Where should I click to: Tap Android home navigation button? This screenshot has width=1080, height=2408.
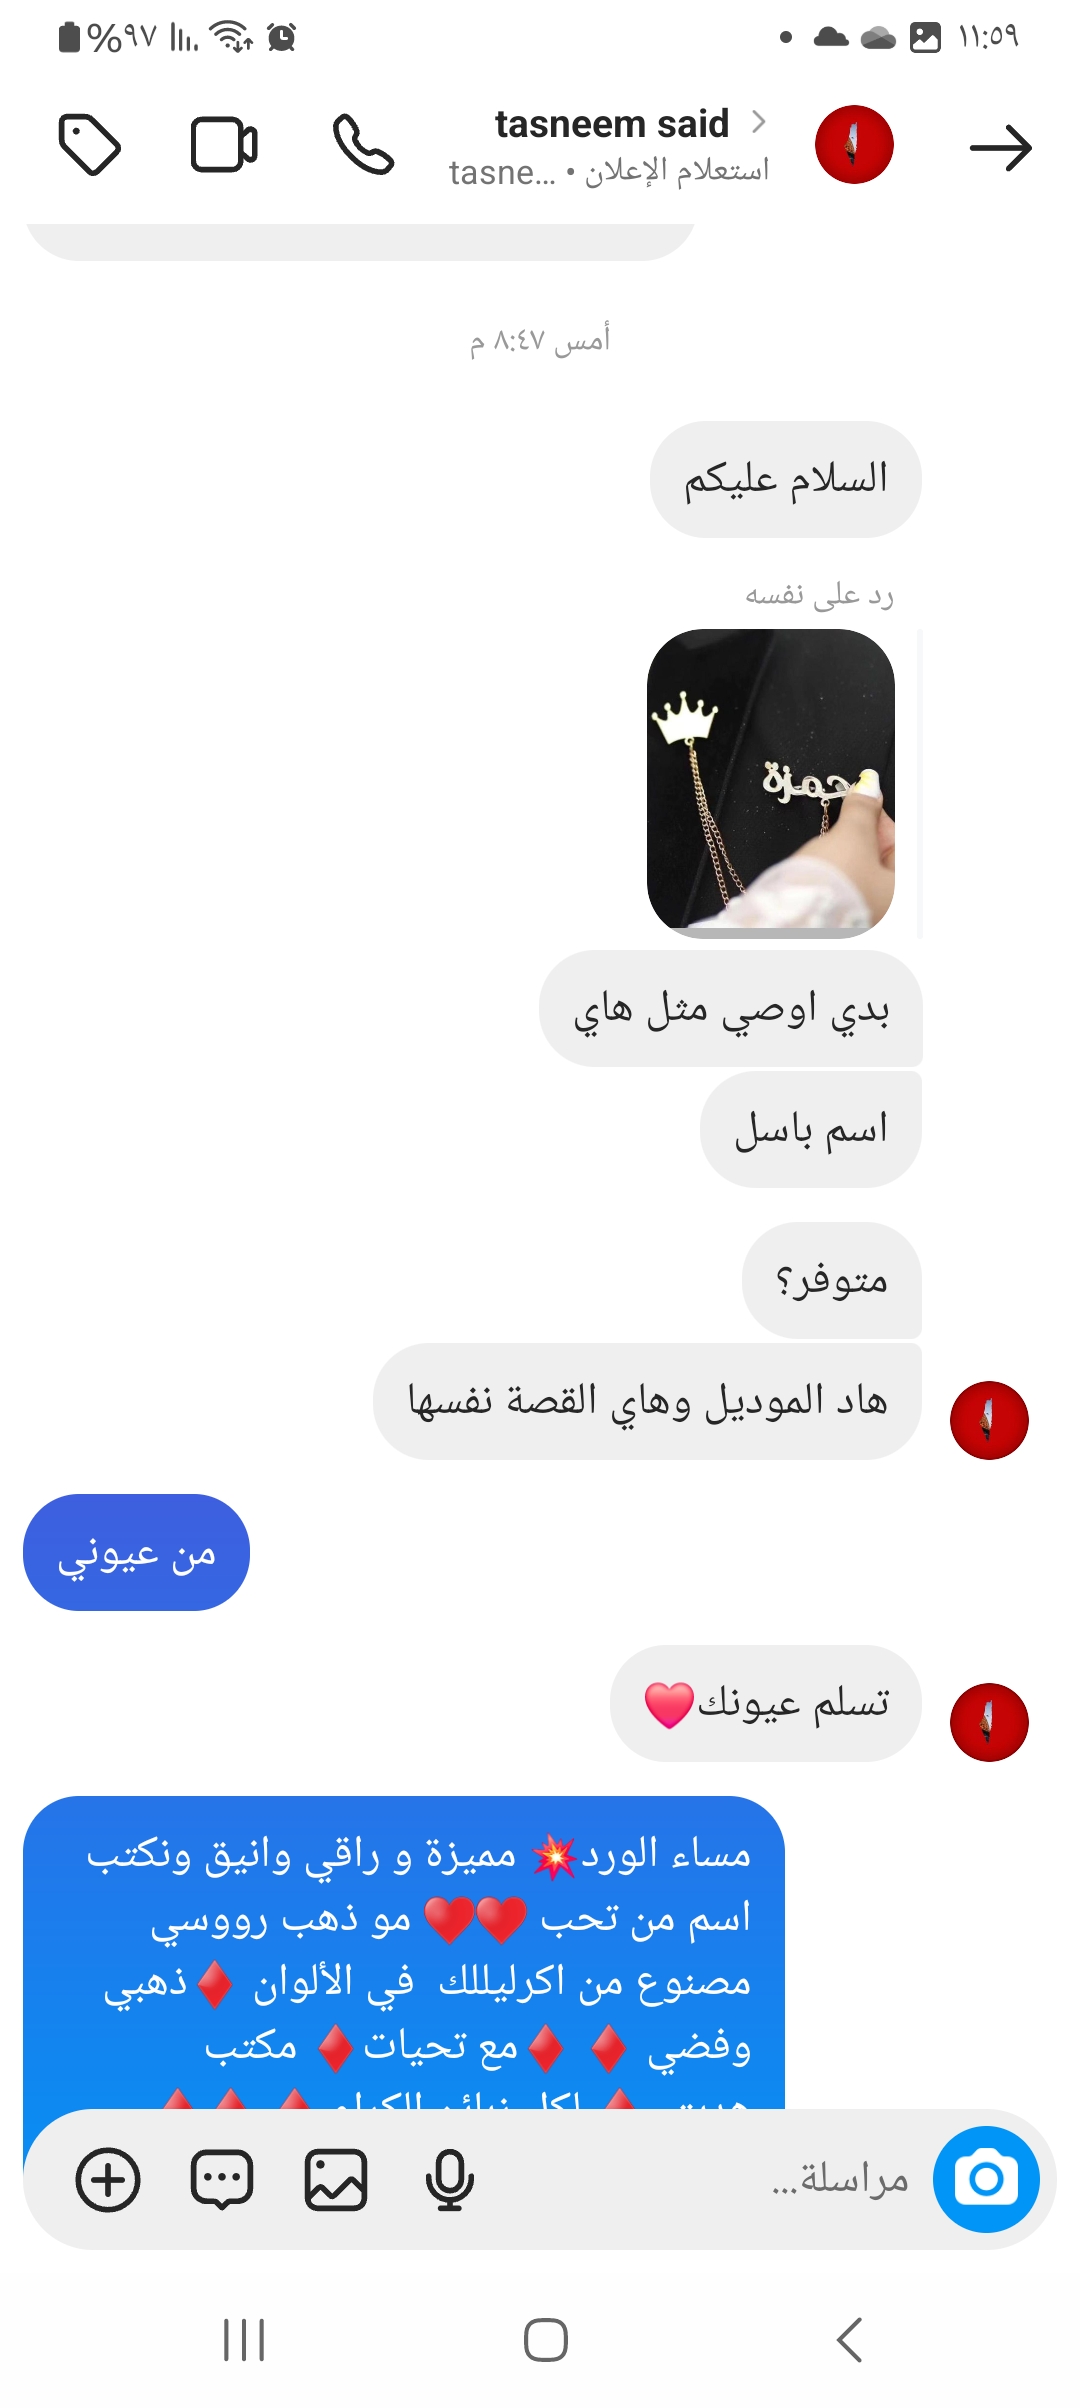pos(546,2340)
